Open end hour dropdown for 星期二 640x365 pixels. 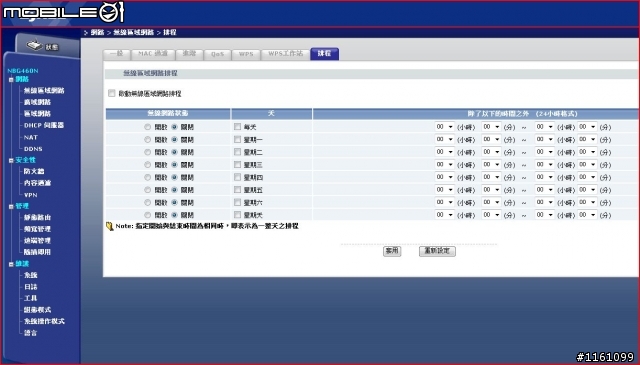[x=544, y=152]
